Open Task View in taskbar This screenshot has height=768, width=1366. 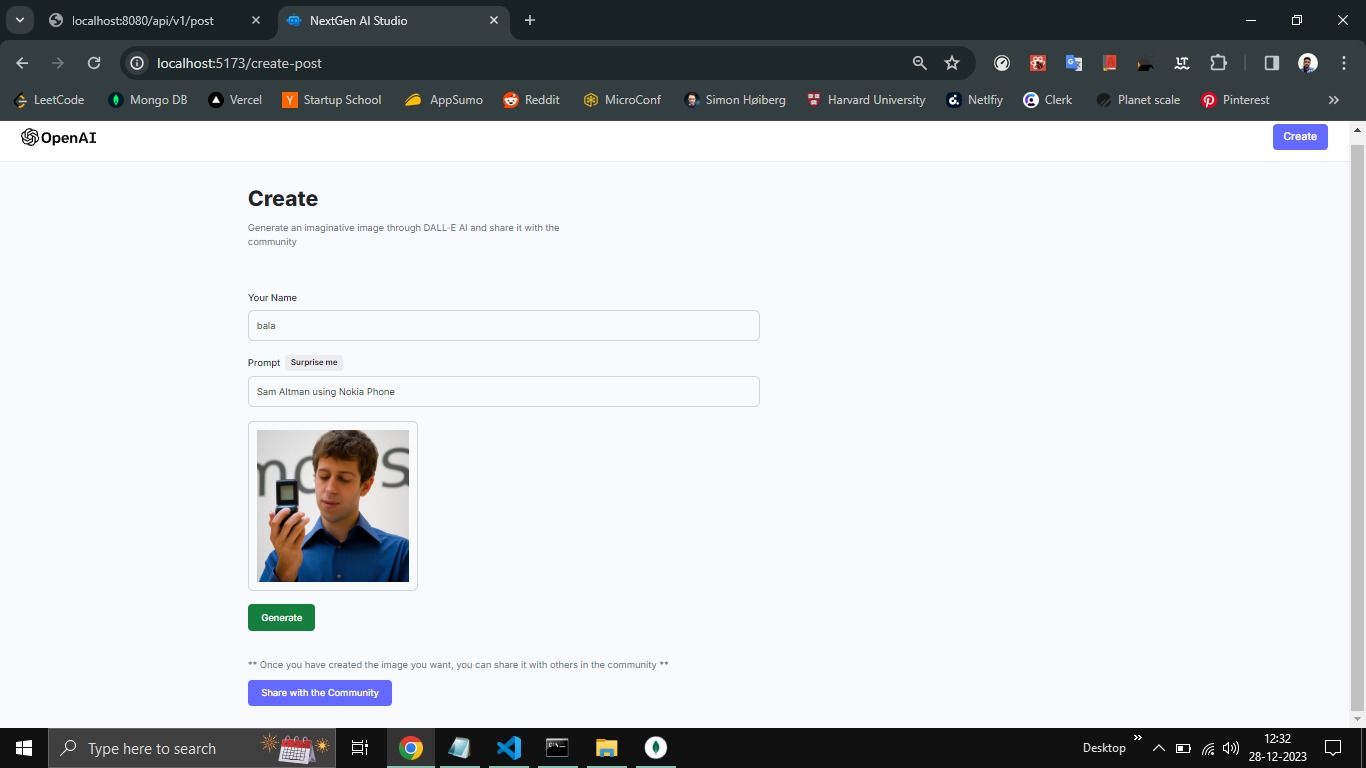click(360, 748)
